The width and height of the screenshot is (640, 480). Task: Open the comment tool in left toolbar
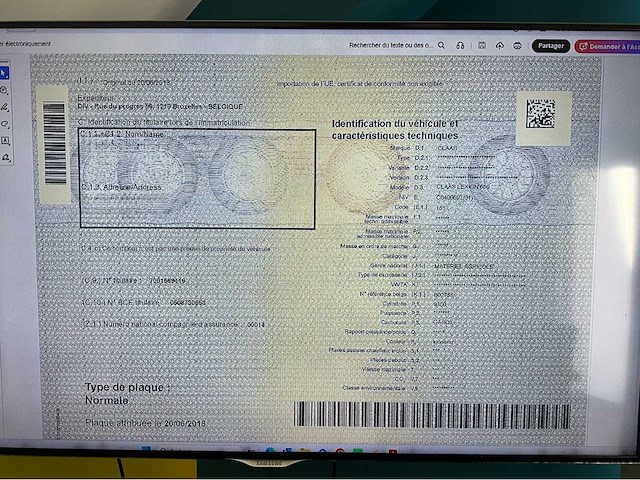pos(4,91)
